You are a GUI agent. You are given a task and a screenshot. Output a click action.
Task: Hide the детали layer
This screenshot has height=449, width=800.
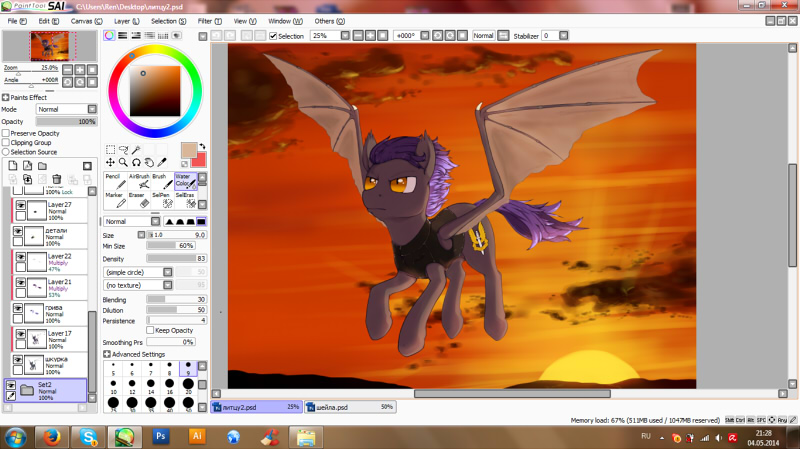18,231
